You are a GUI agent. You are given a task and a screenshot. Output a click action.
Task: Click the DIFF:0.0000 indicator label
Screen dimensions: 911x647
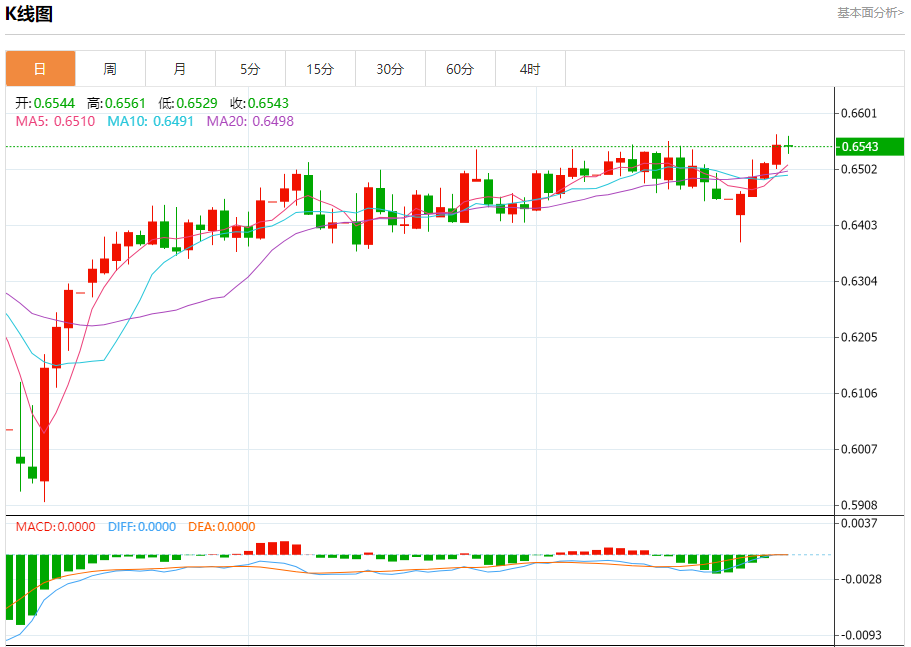(x=142, y=527)
